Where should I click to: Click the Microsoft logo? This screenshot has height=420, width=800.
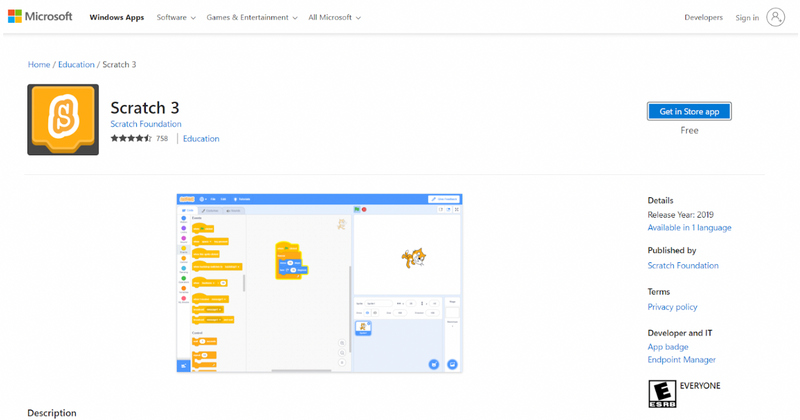(x=40, y=17)
